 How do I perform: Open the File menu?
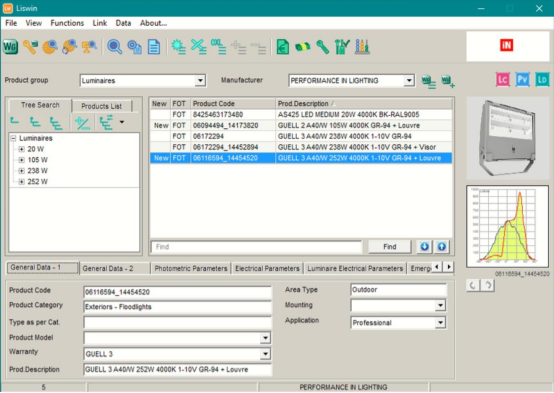[11, 23]
